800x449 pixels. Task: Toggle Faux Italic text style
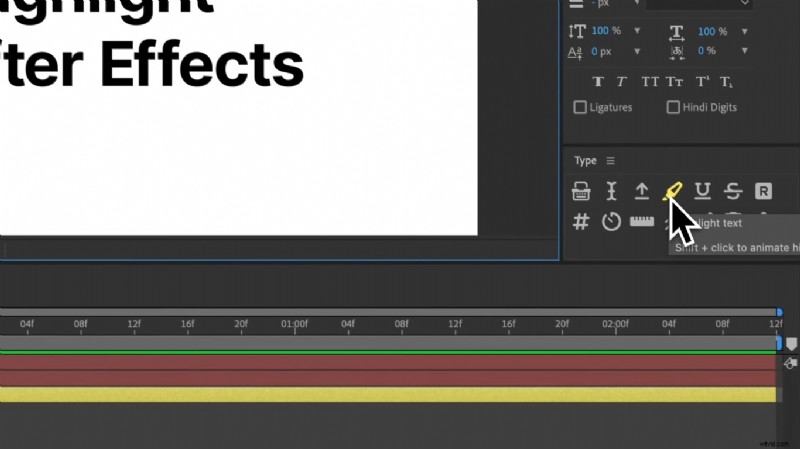(x=621, y=82)
